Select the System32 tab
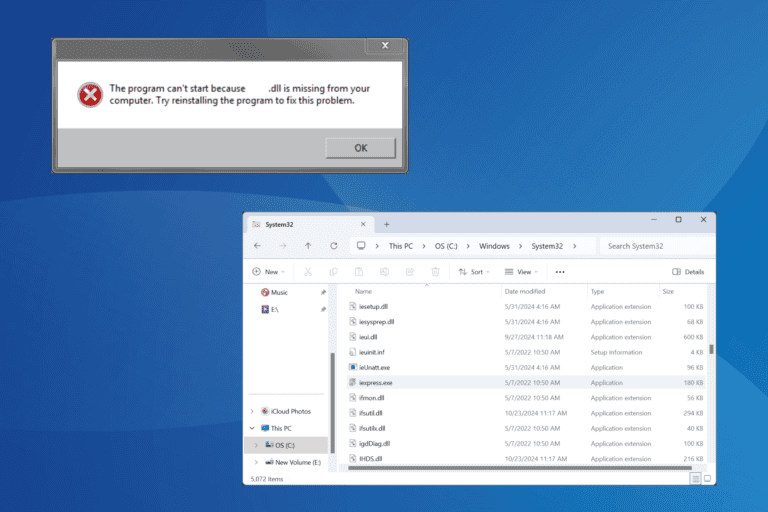768x512 pixels. click(x=309, y=224)
